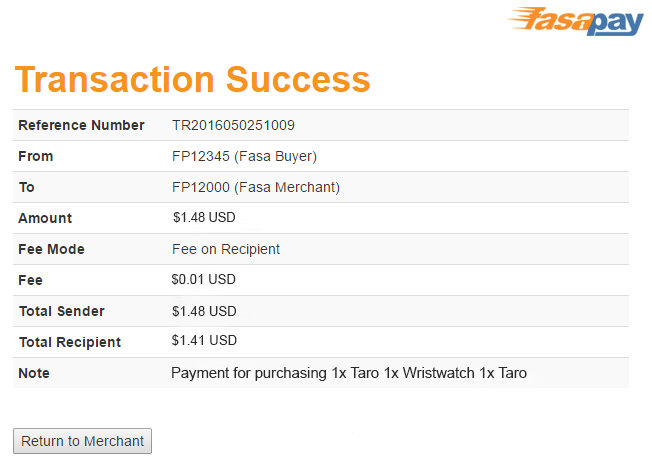Click the Reference Number label

click(x=82, y=125)
